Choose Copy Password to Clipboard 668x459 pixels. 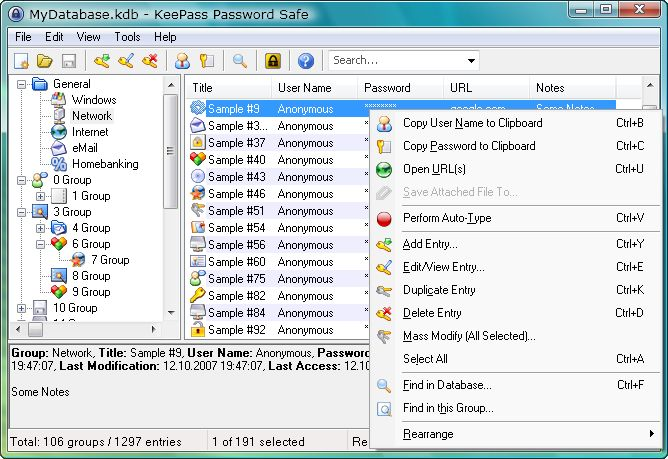[x=468, y=146]
